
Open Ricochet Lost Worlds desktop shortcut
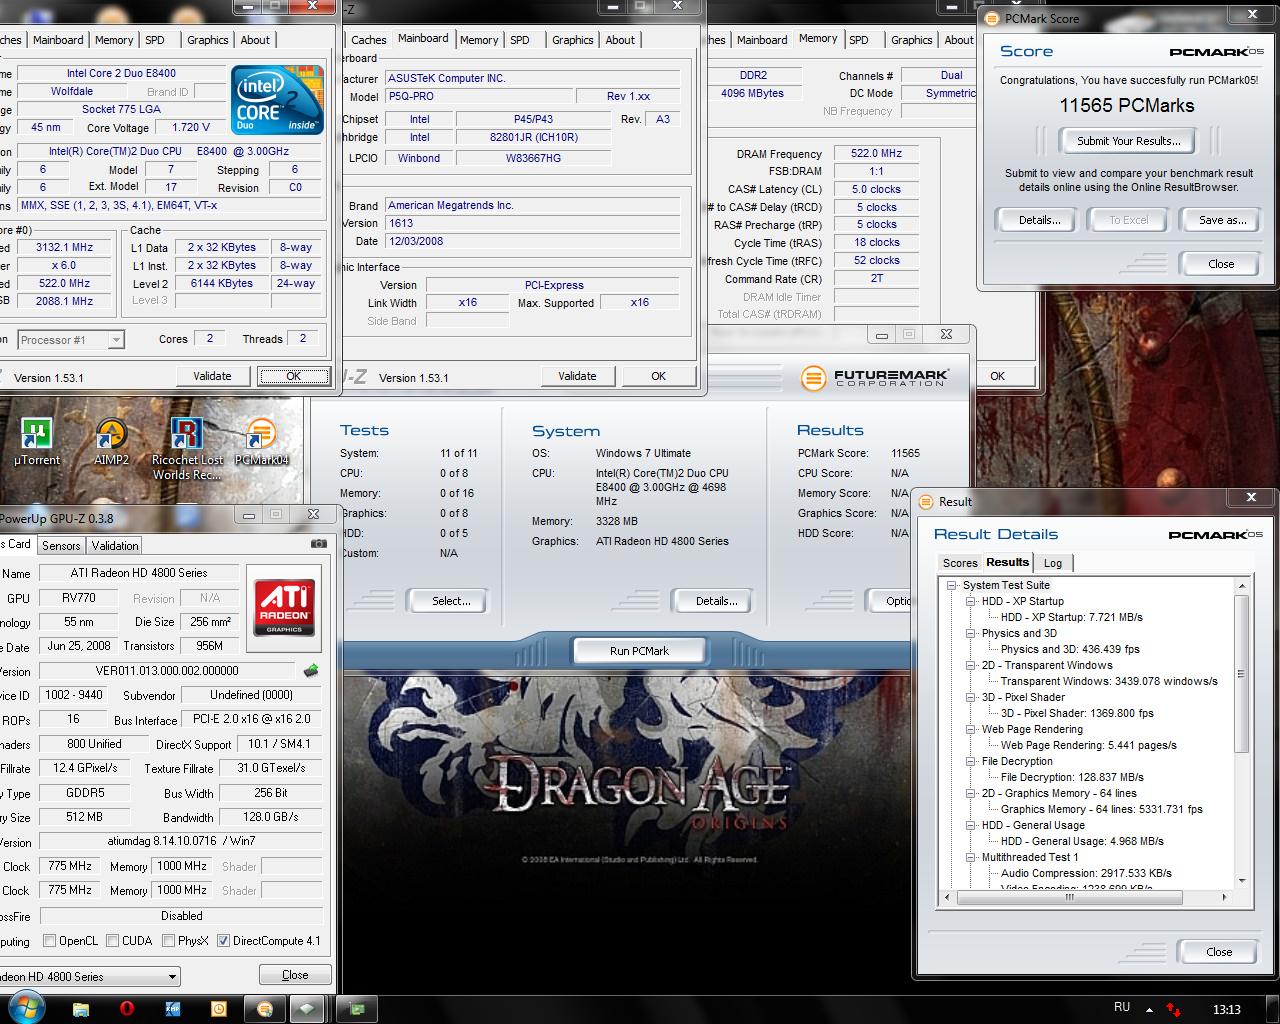coord(187,448)
